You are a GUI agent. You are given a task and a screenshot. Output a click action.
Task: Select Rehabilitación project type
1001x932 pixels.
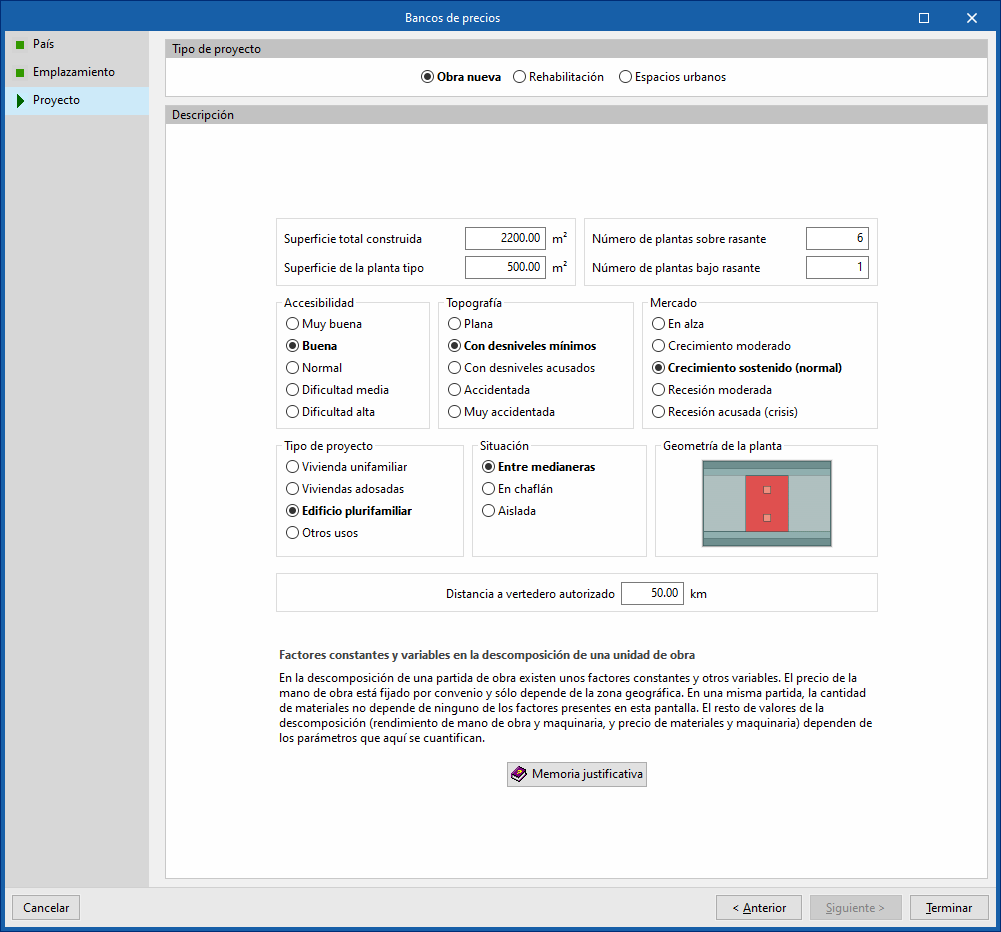[x=559, y=77]
